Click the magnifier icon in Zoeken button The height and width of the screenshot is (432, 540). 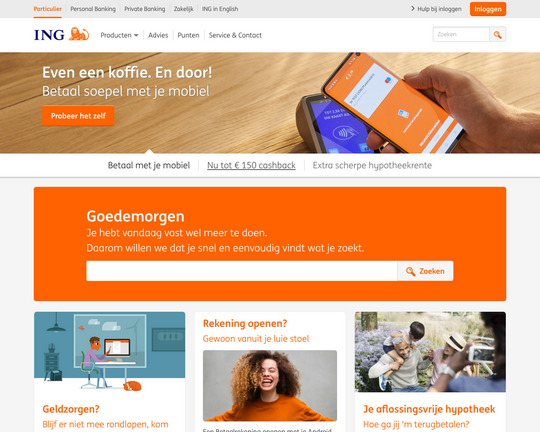410,271
